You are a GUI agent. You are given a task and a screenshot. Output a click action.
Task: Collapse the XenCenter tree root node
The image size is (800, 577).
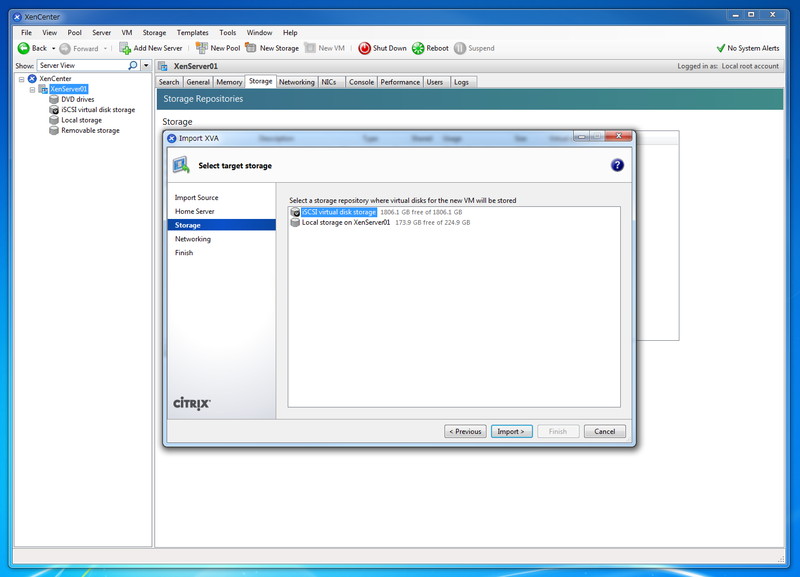pos(21,79)
